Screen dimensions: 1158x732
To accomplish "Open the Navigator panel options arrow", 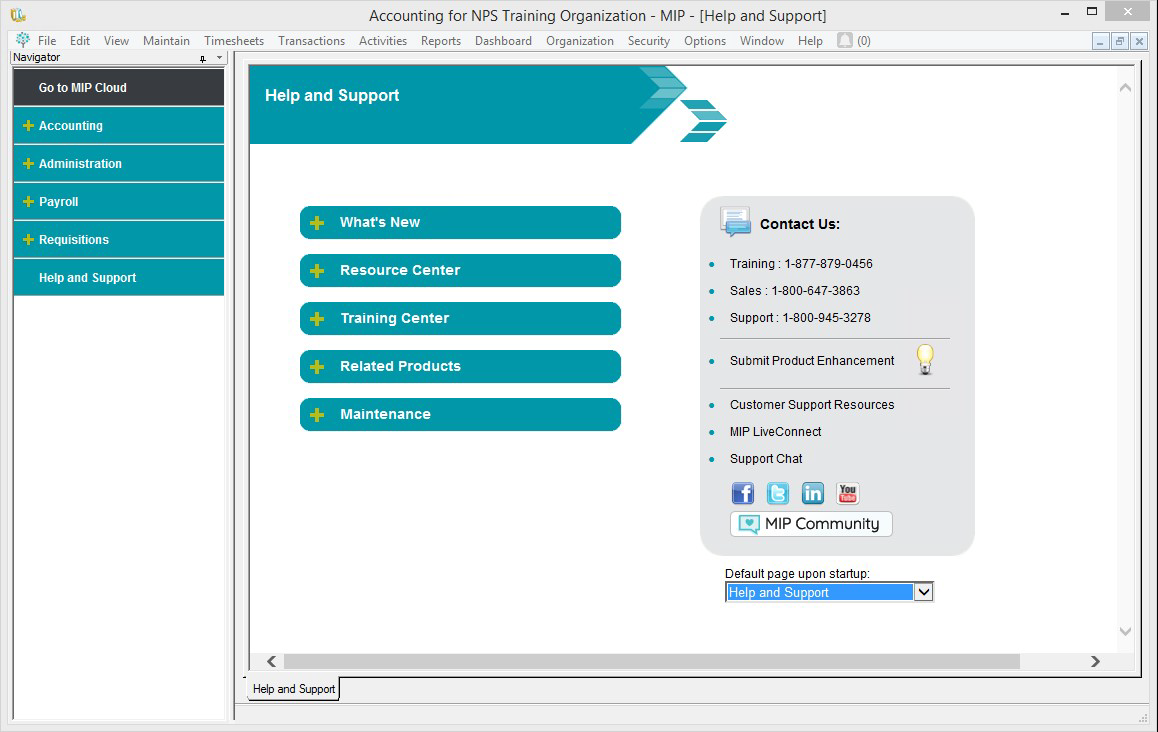I will pos(219,58).
